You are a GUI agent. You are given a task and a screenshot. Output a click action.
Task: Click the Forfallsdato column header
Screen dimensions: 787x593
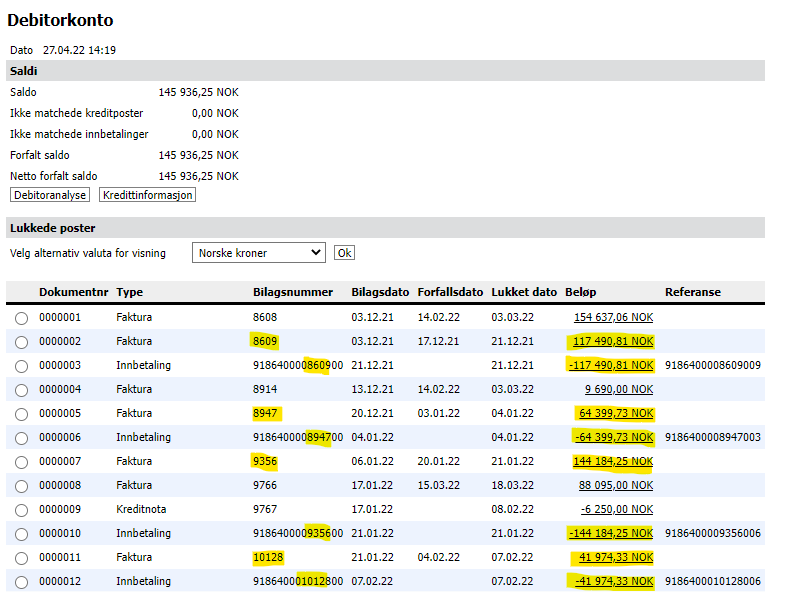pos(450,292)
